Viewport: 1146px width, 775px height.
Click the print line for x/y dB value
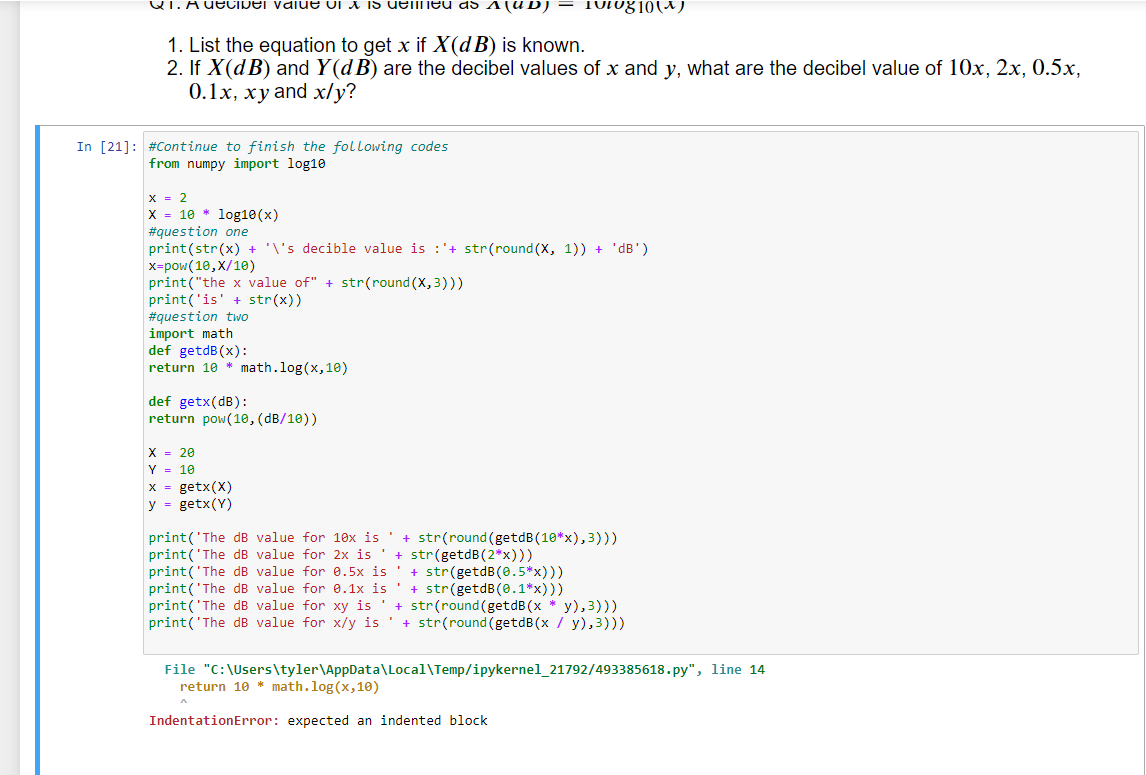click(387, 622)
